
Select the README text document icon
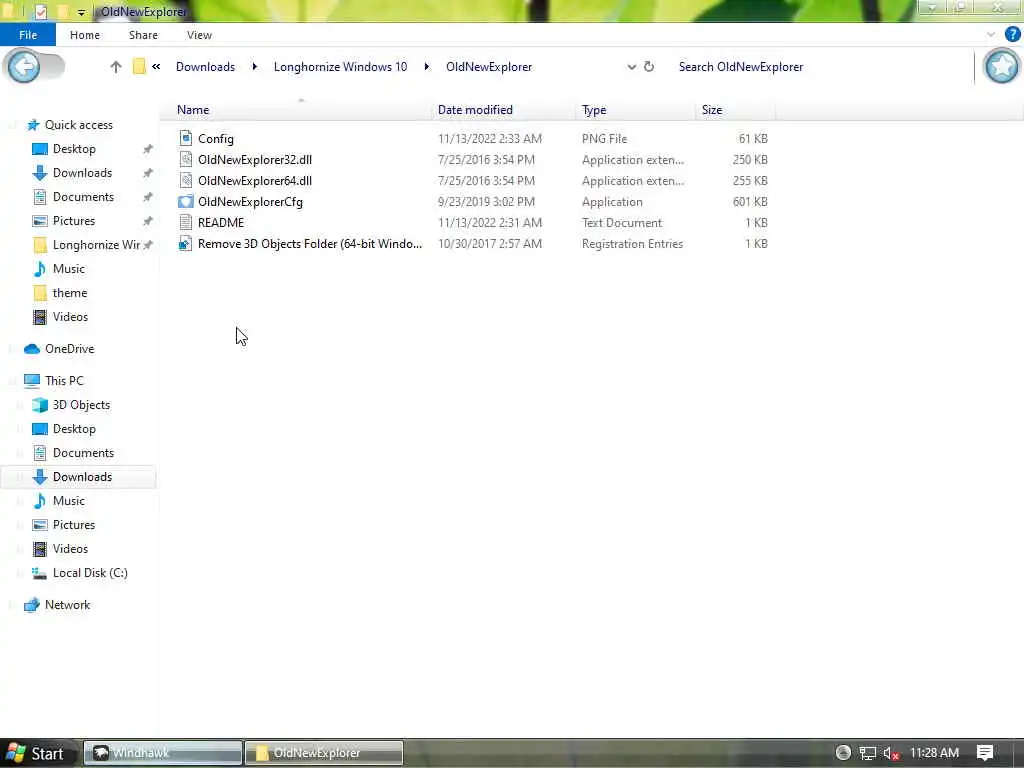click(x=185, y=223)
